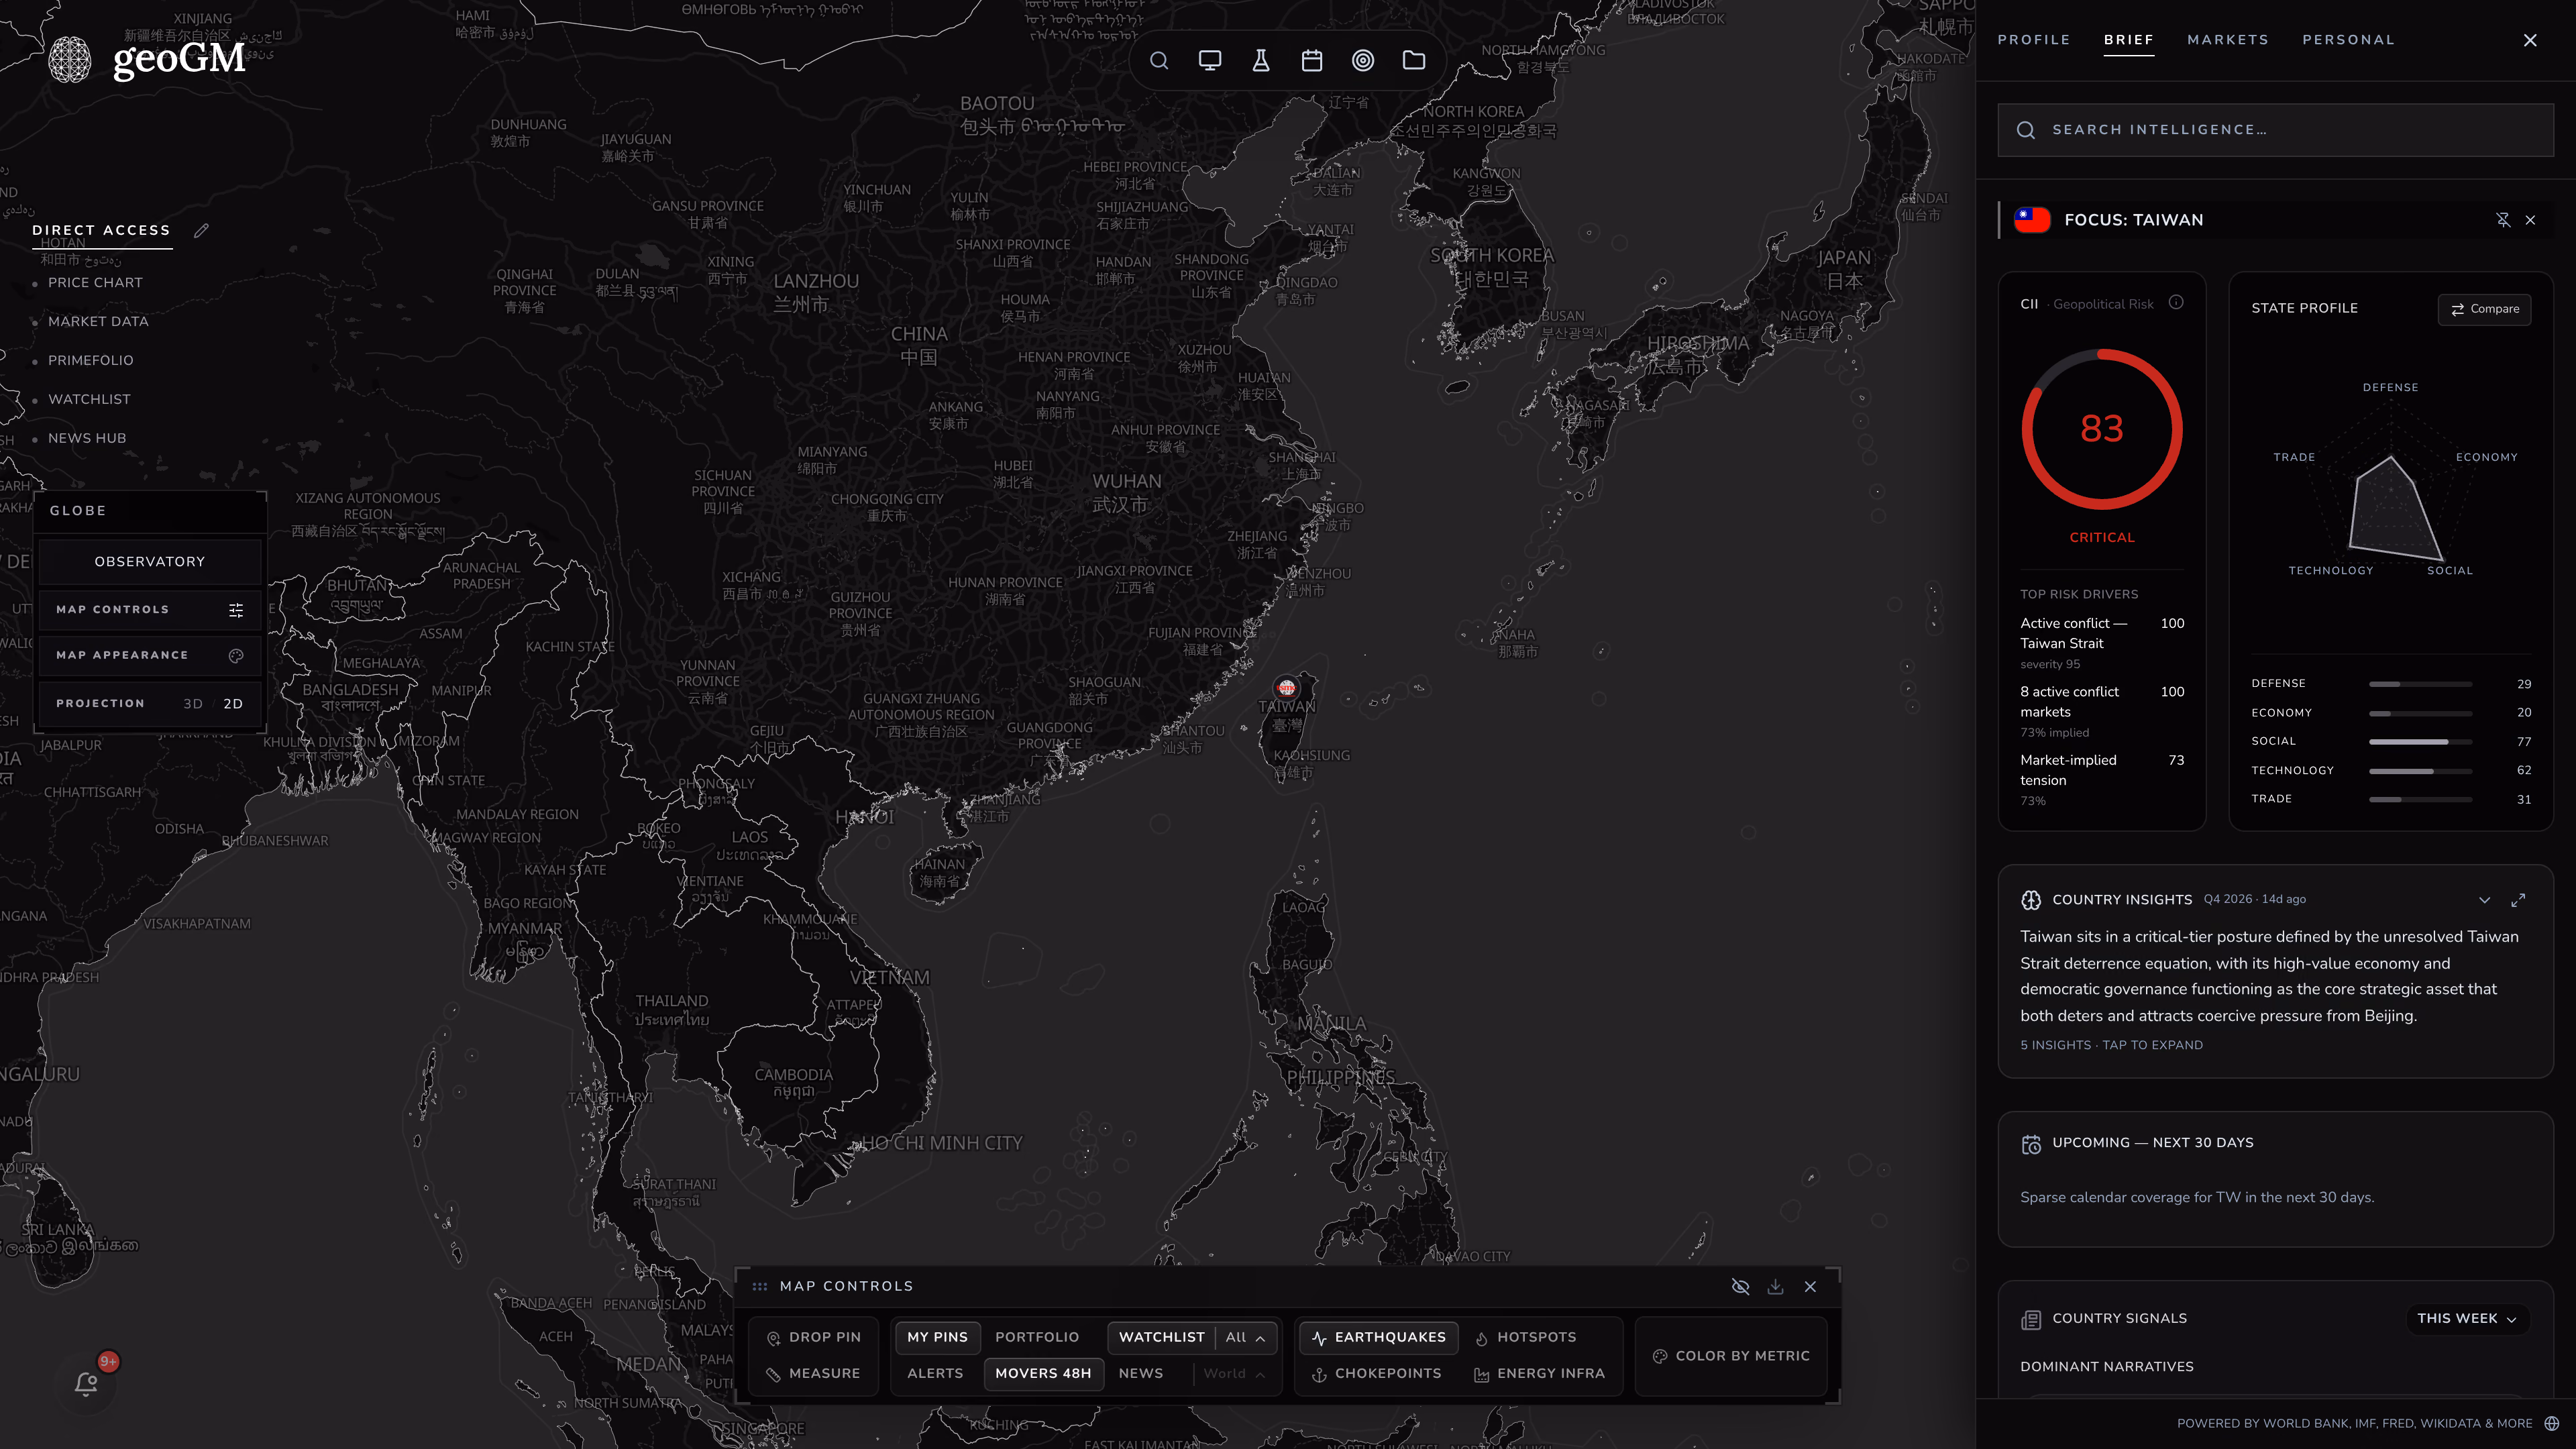This screenshot has width=2576, height=1449.
Task: Toggle Chokepoints layer
Action: pos(1377,1374)
